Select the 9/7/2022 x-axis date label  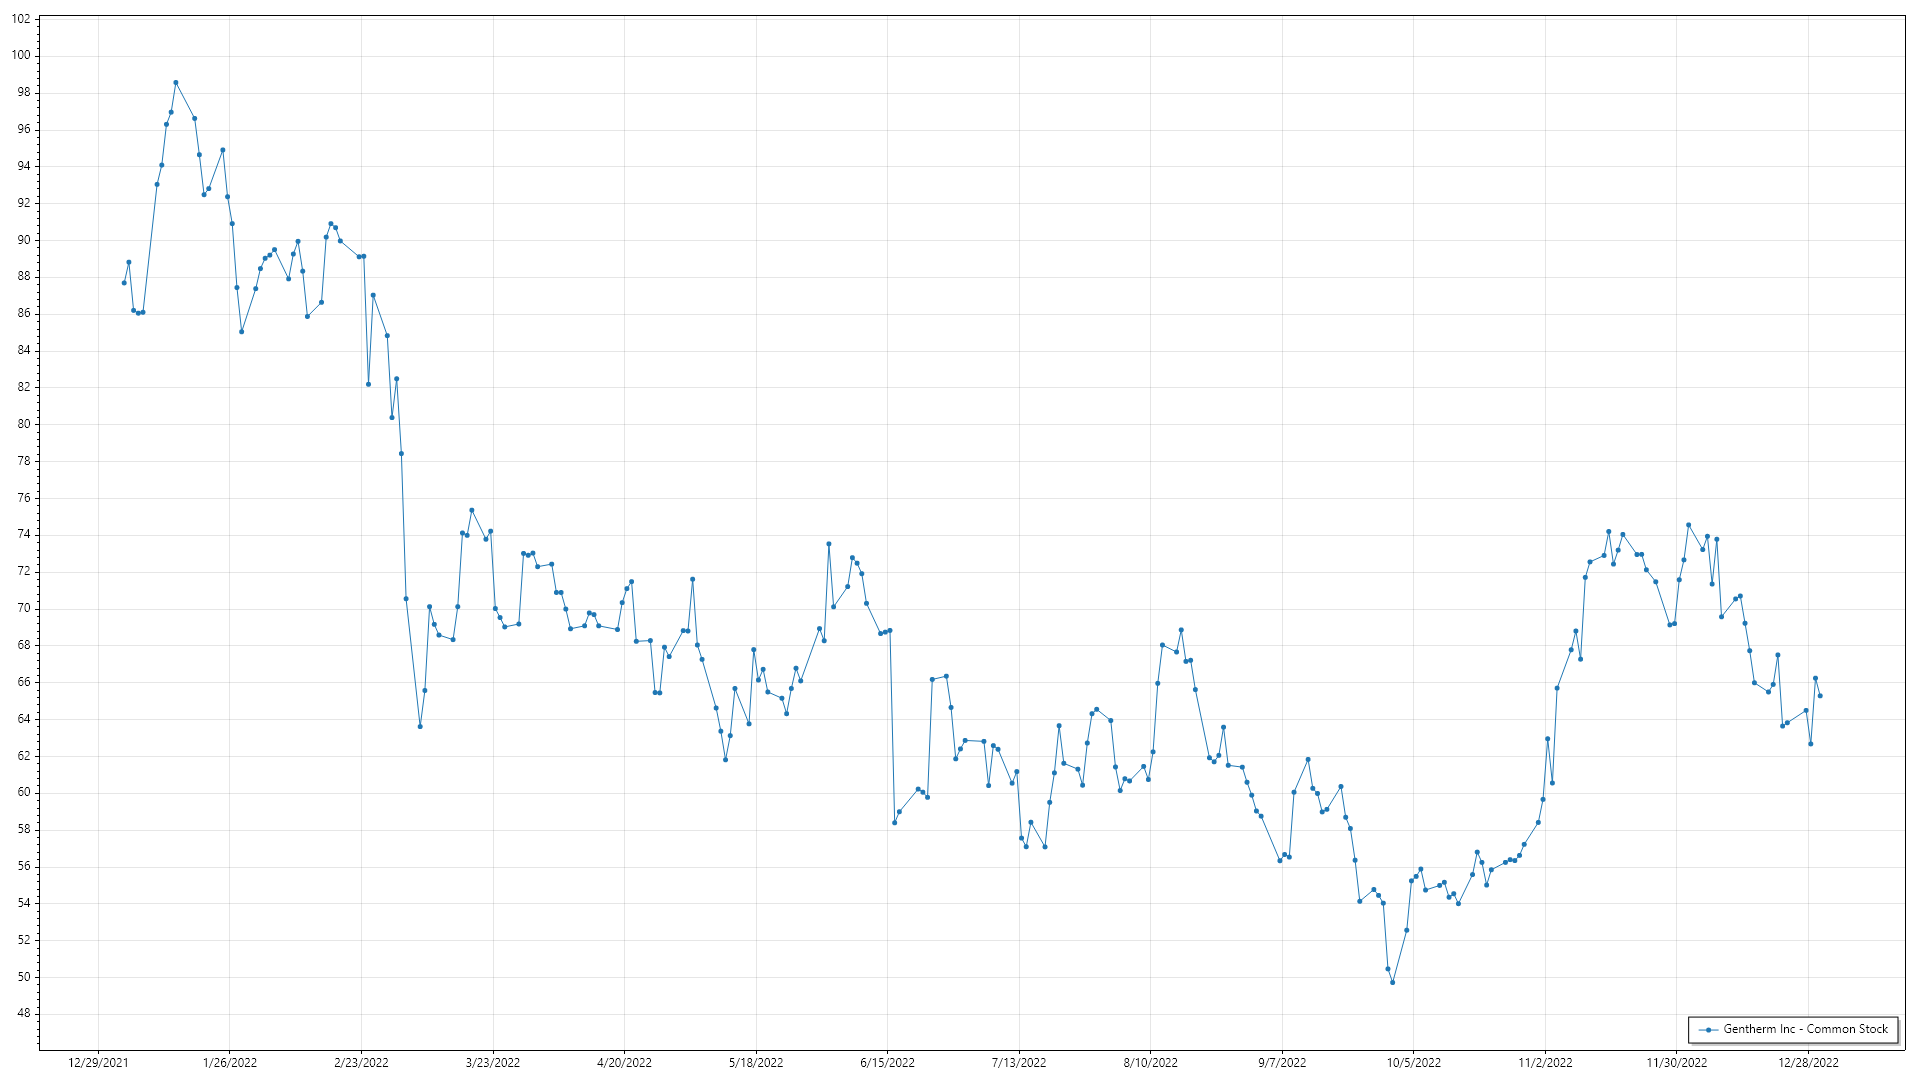[1282, 1063]
